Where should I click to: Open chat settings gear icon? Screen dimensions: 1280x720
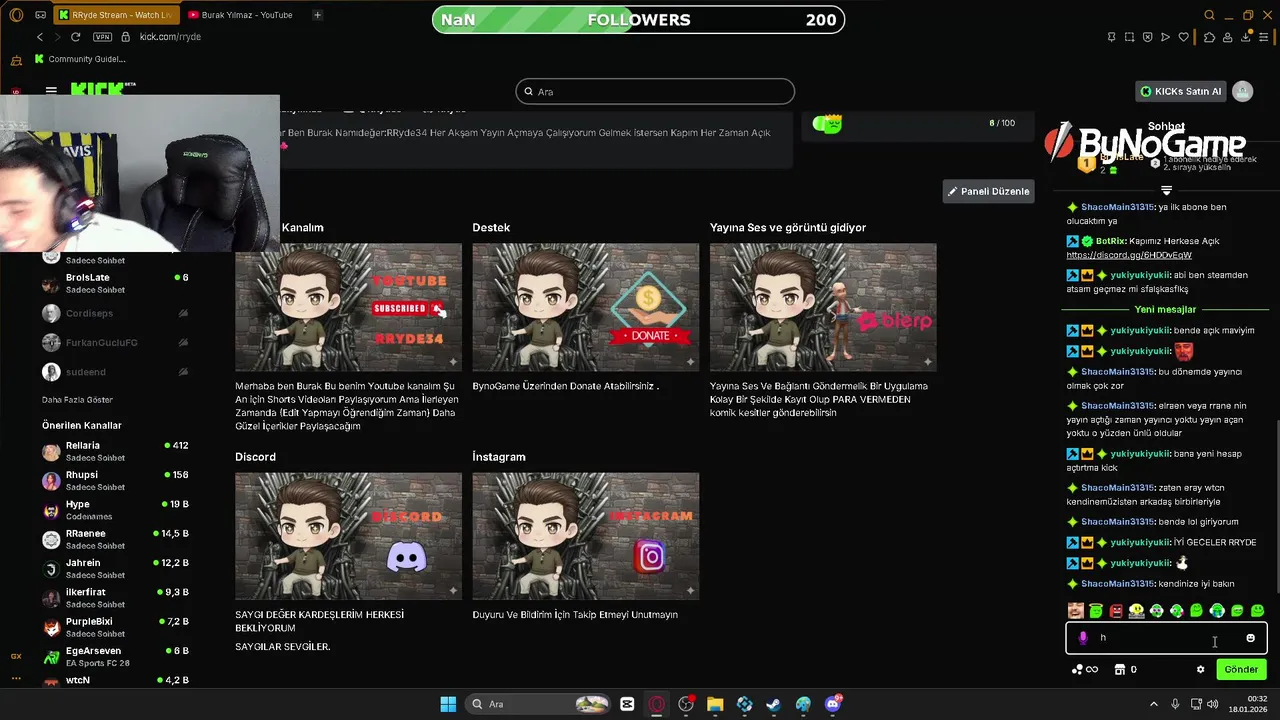(1200, 670)
